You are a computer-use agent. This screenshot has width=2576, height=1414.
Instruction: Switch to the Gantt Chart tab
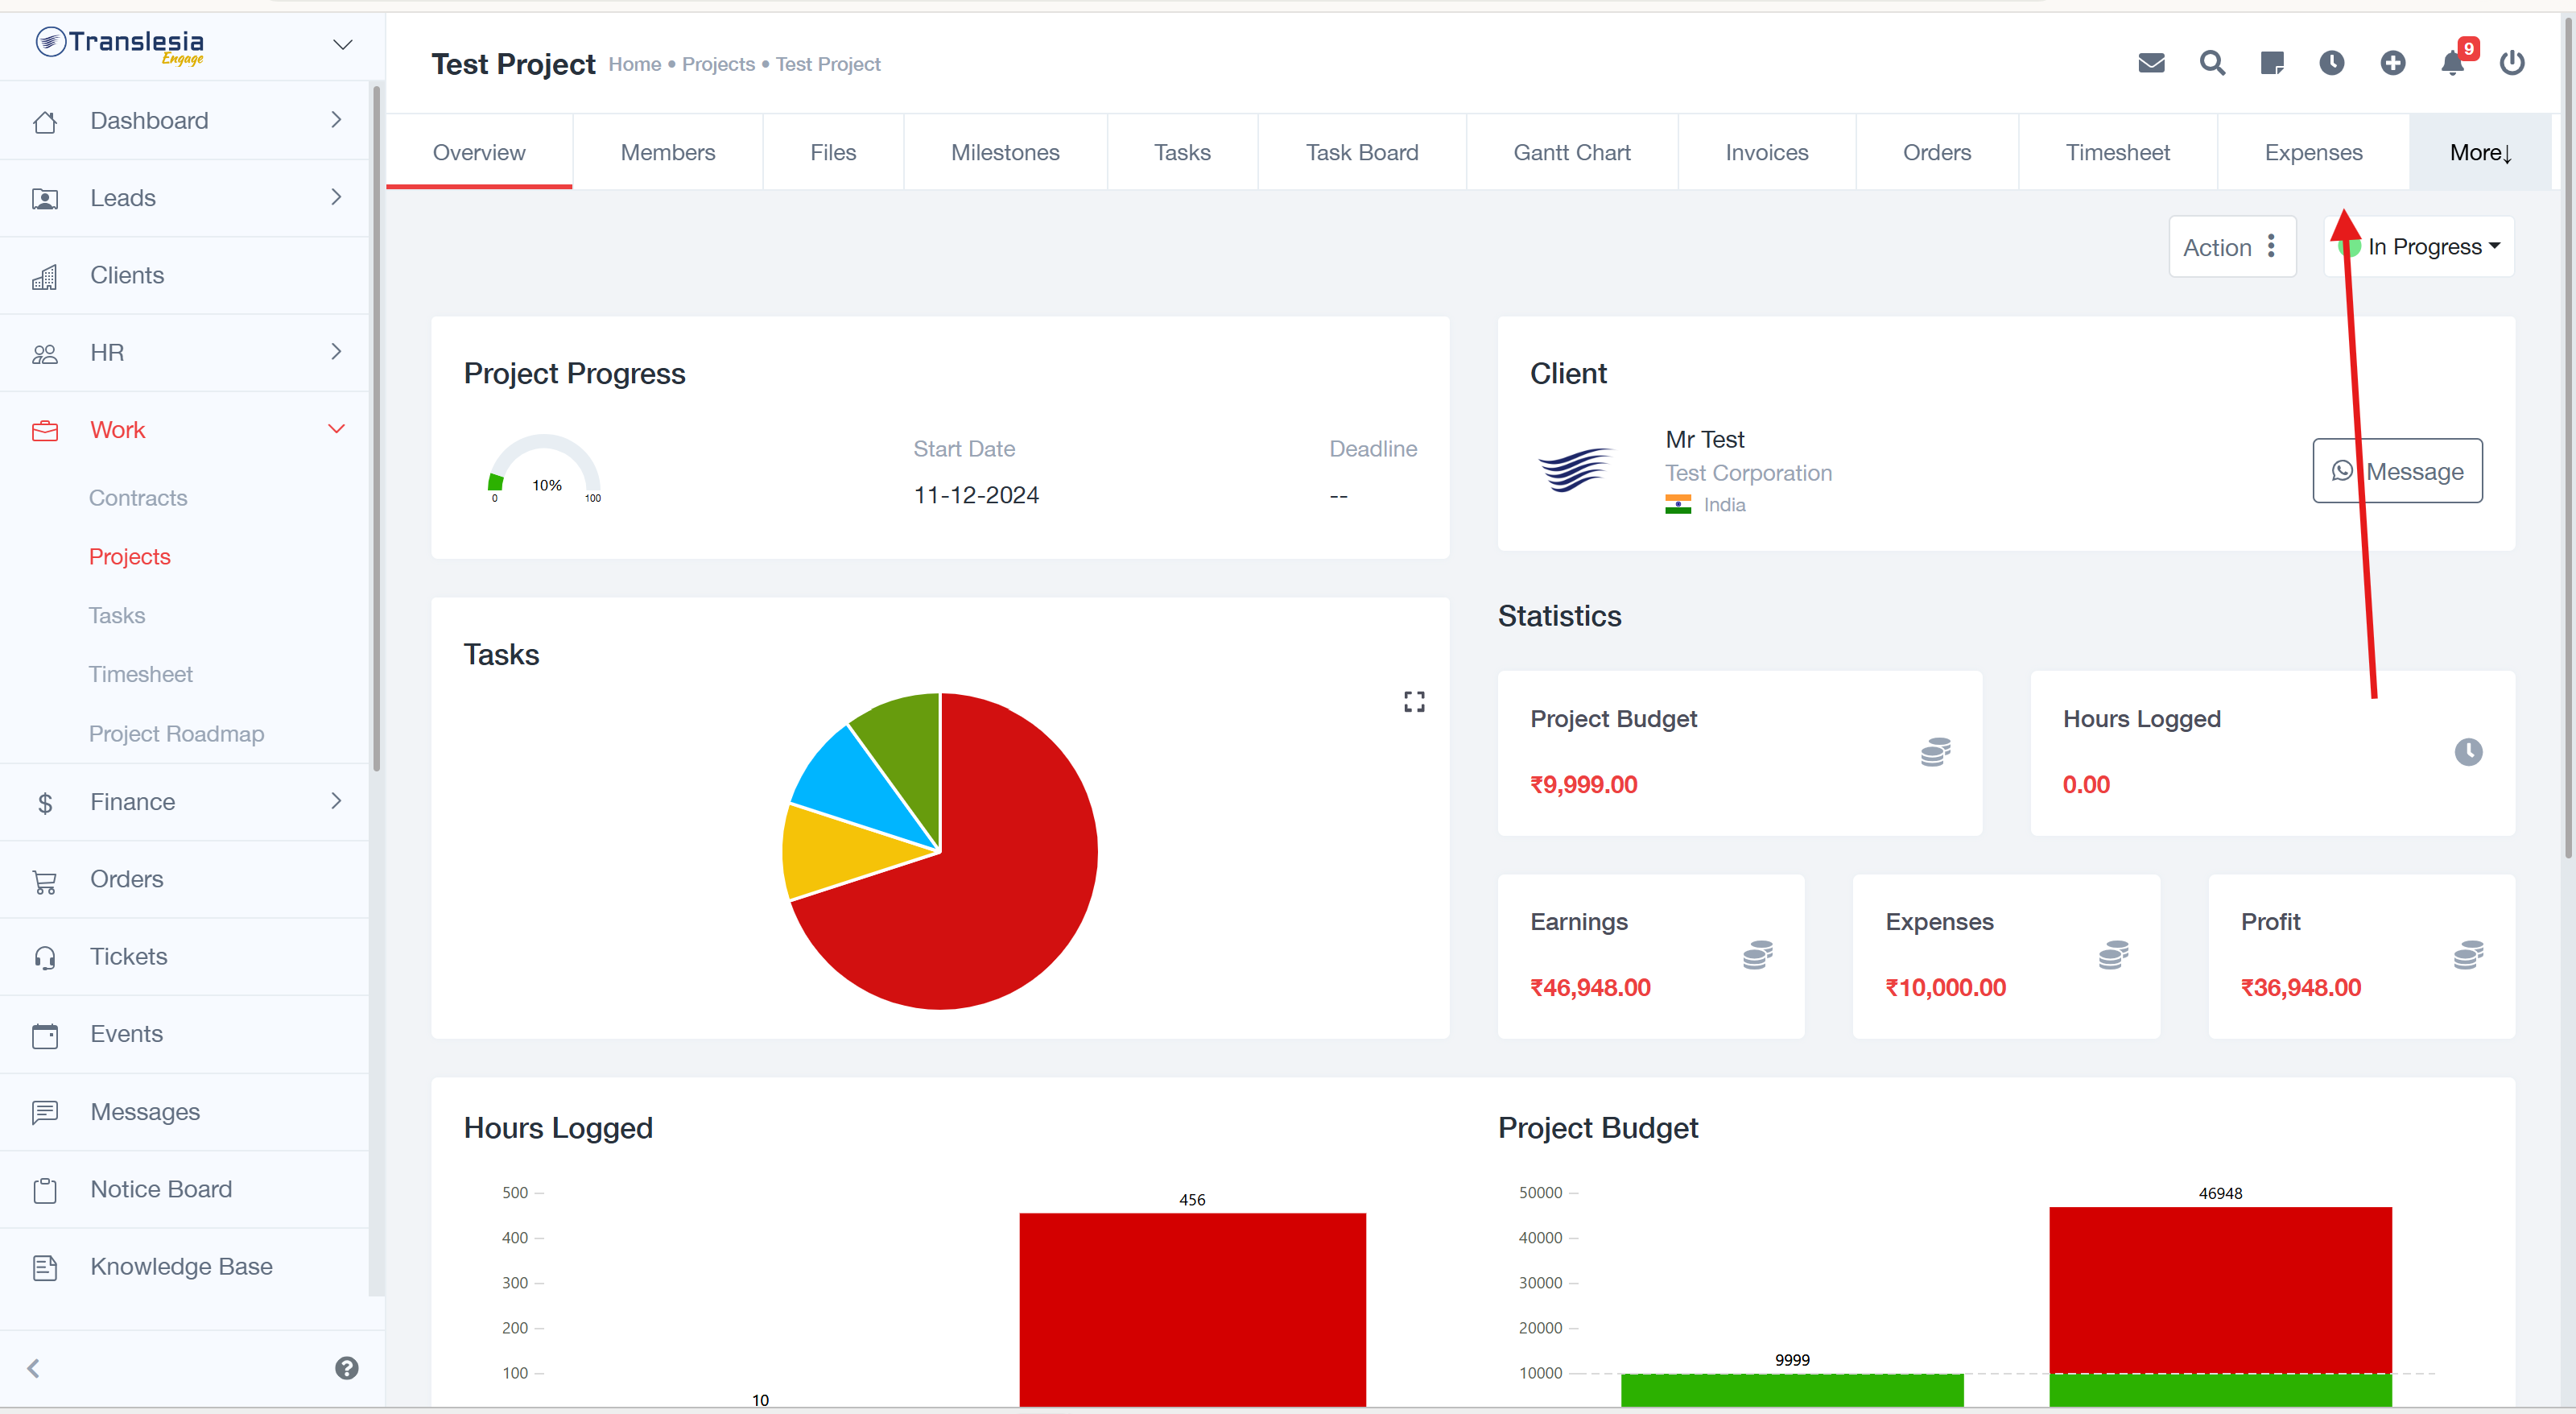(x=1571, y=153)
